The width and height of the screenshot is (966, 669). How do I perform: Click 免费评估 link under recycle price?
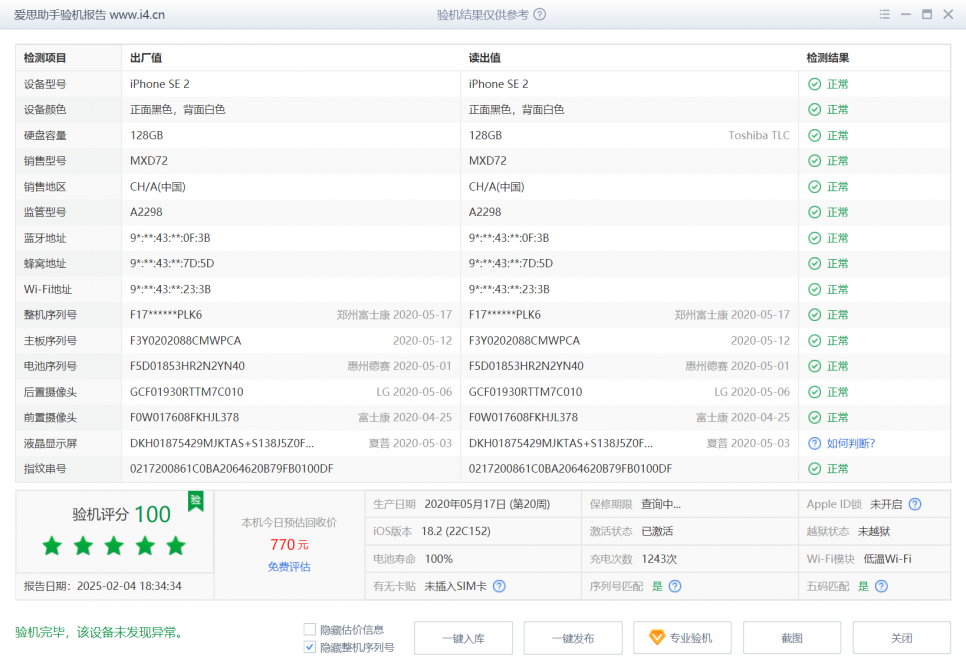tap(289, 567)
